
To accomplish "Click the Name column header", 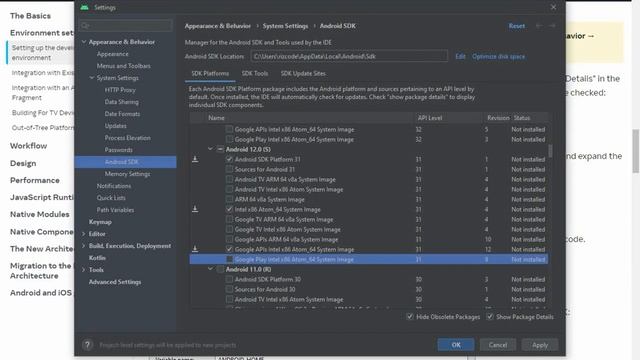I will point(216,118).
